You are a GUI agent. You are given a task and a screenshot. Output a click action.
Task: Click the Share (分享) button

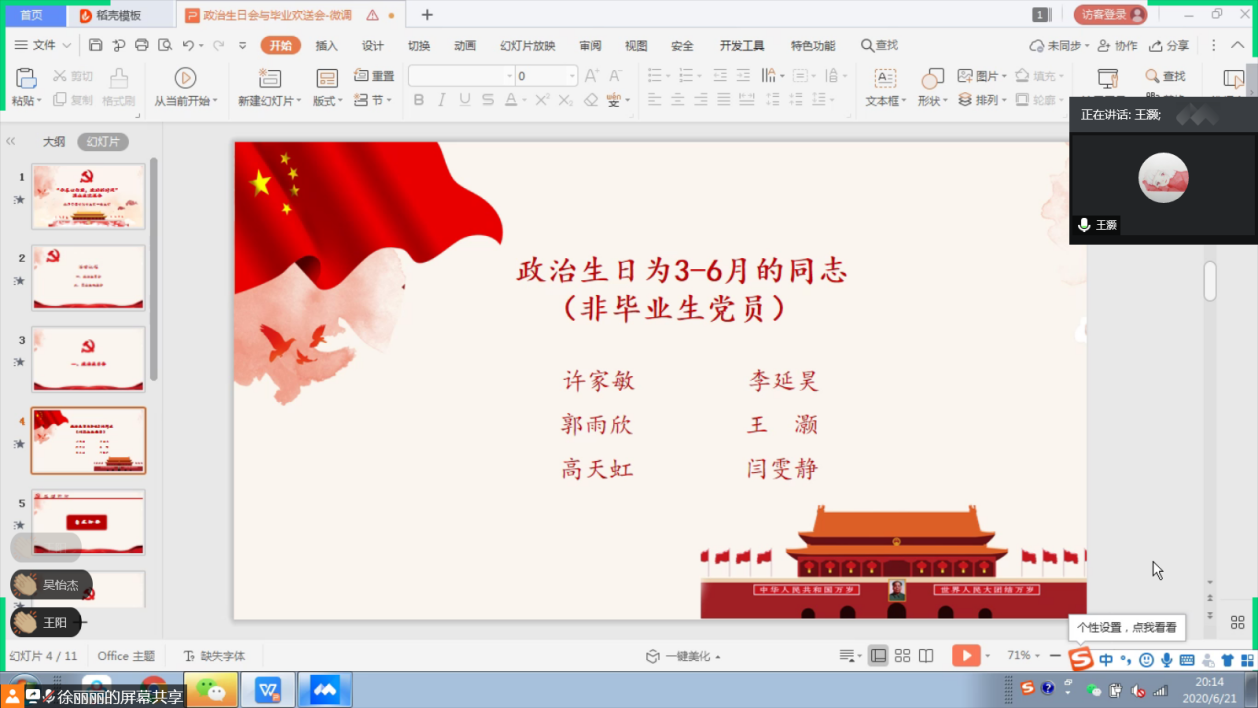(1170, 45)
